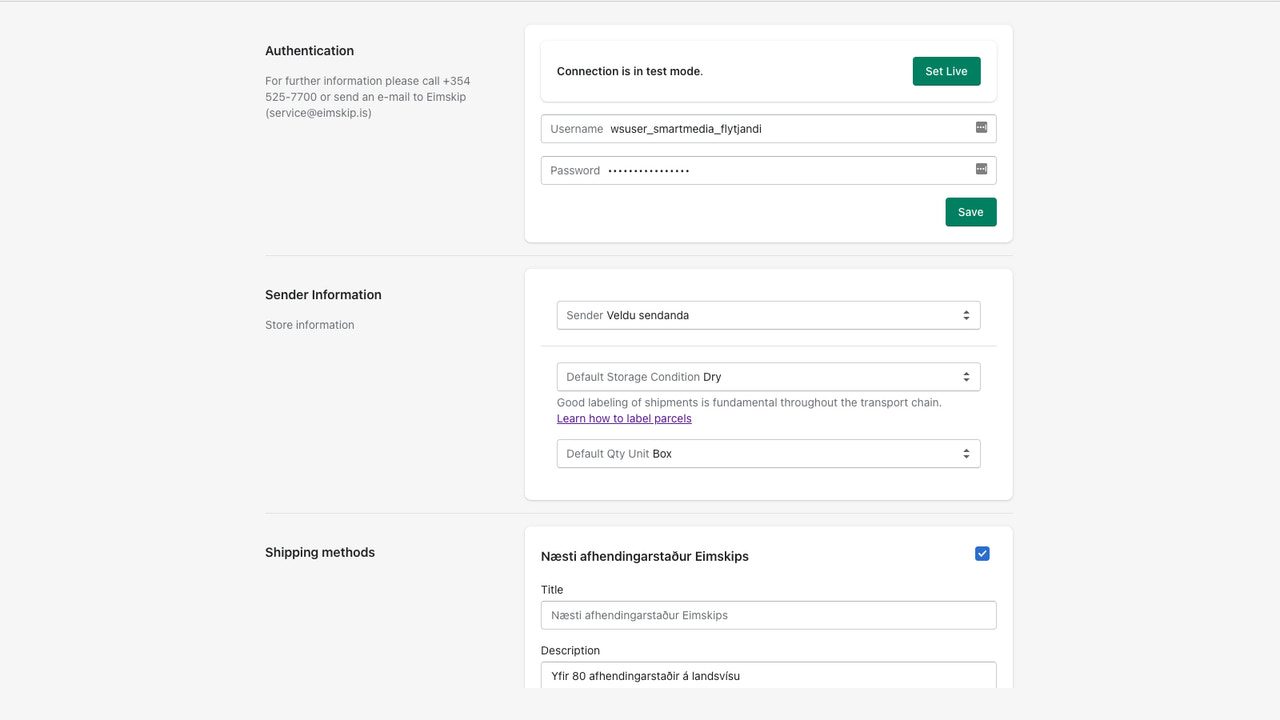The height and width of the screenshot is (720, 1280).
Task: Focus the Username input field
Action: (x=768, y=129)
